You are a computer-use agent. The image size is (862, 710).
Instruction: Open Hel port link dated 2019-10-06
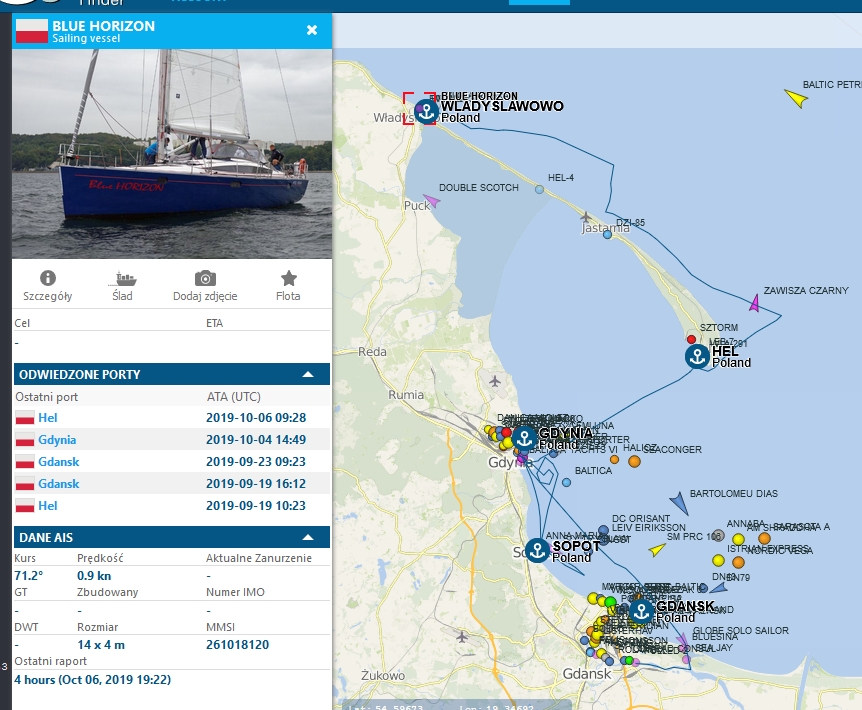(47, 418)
